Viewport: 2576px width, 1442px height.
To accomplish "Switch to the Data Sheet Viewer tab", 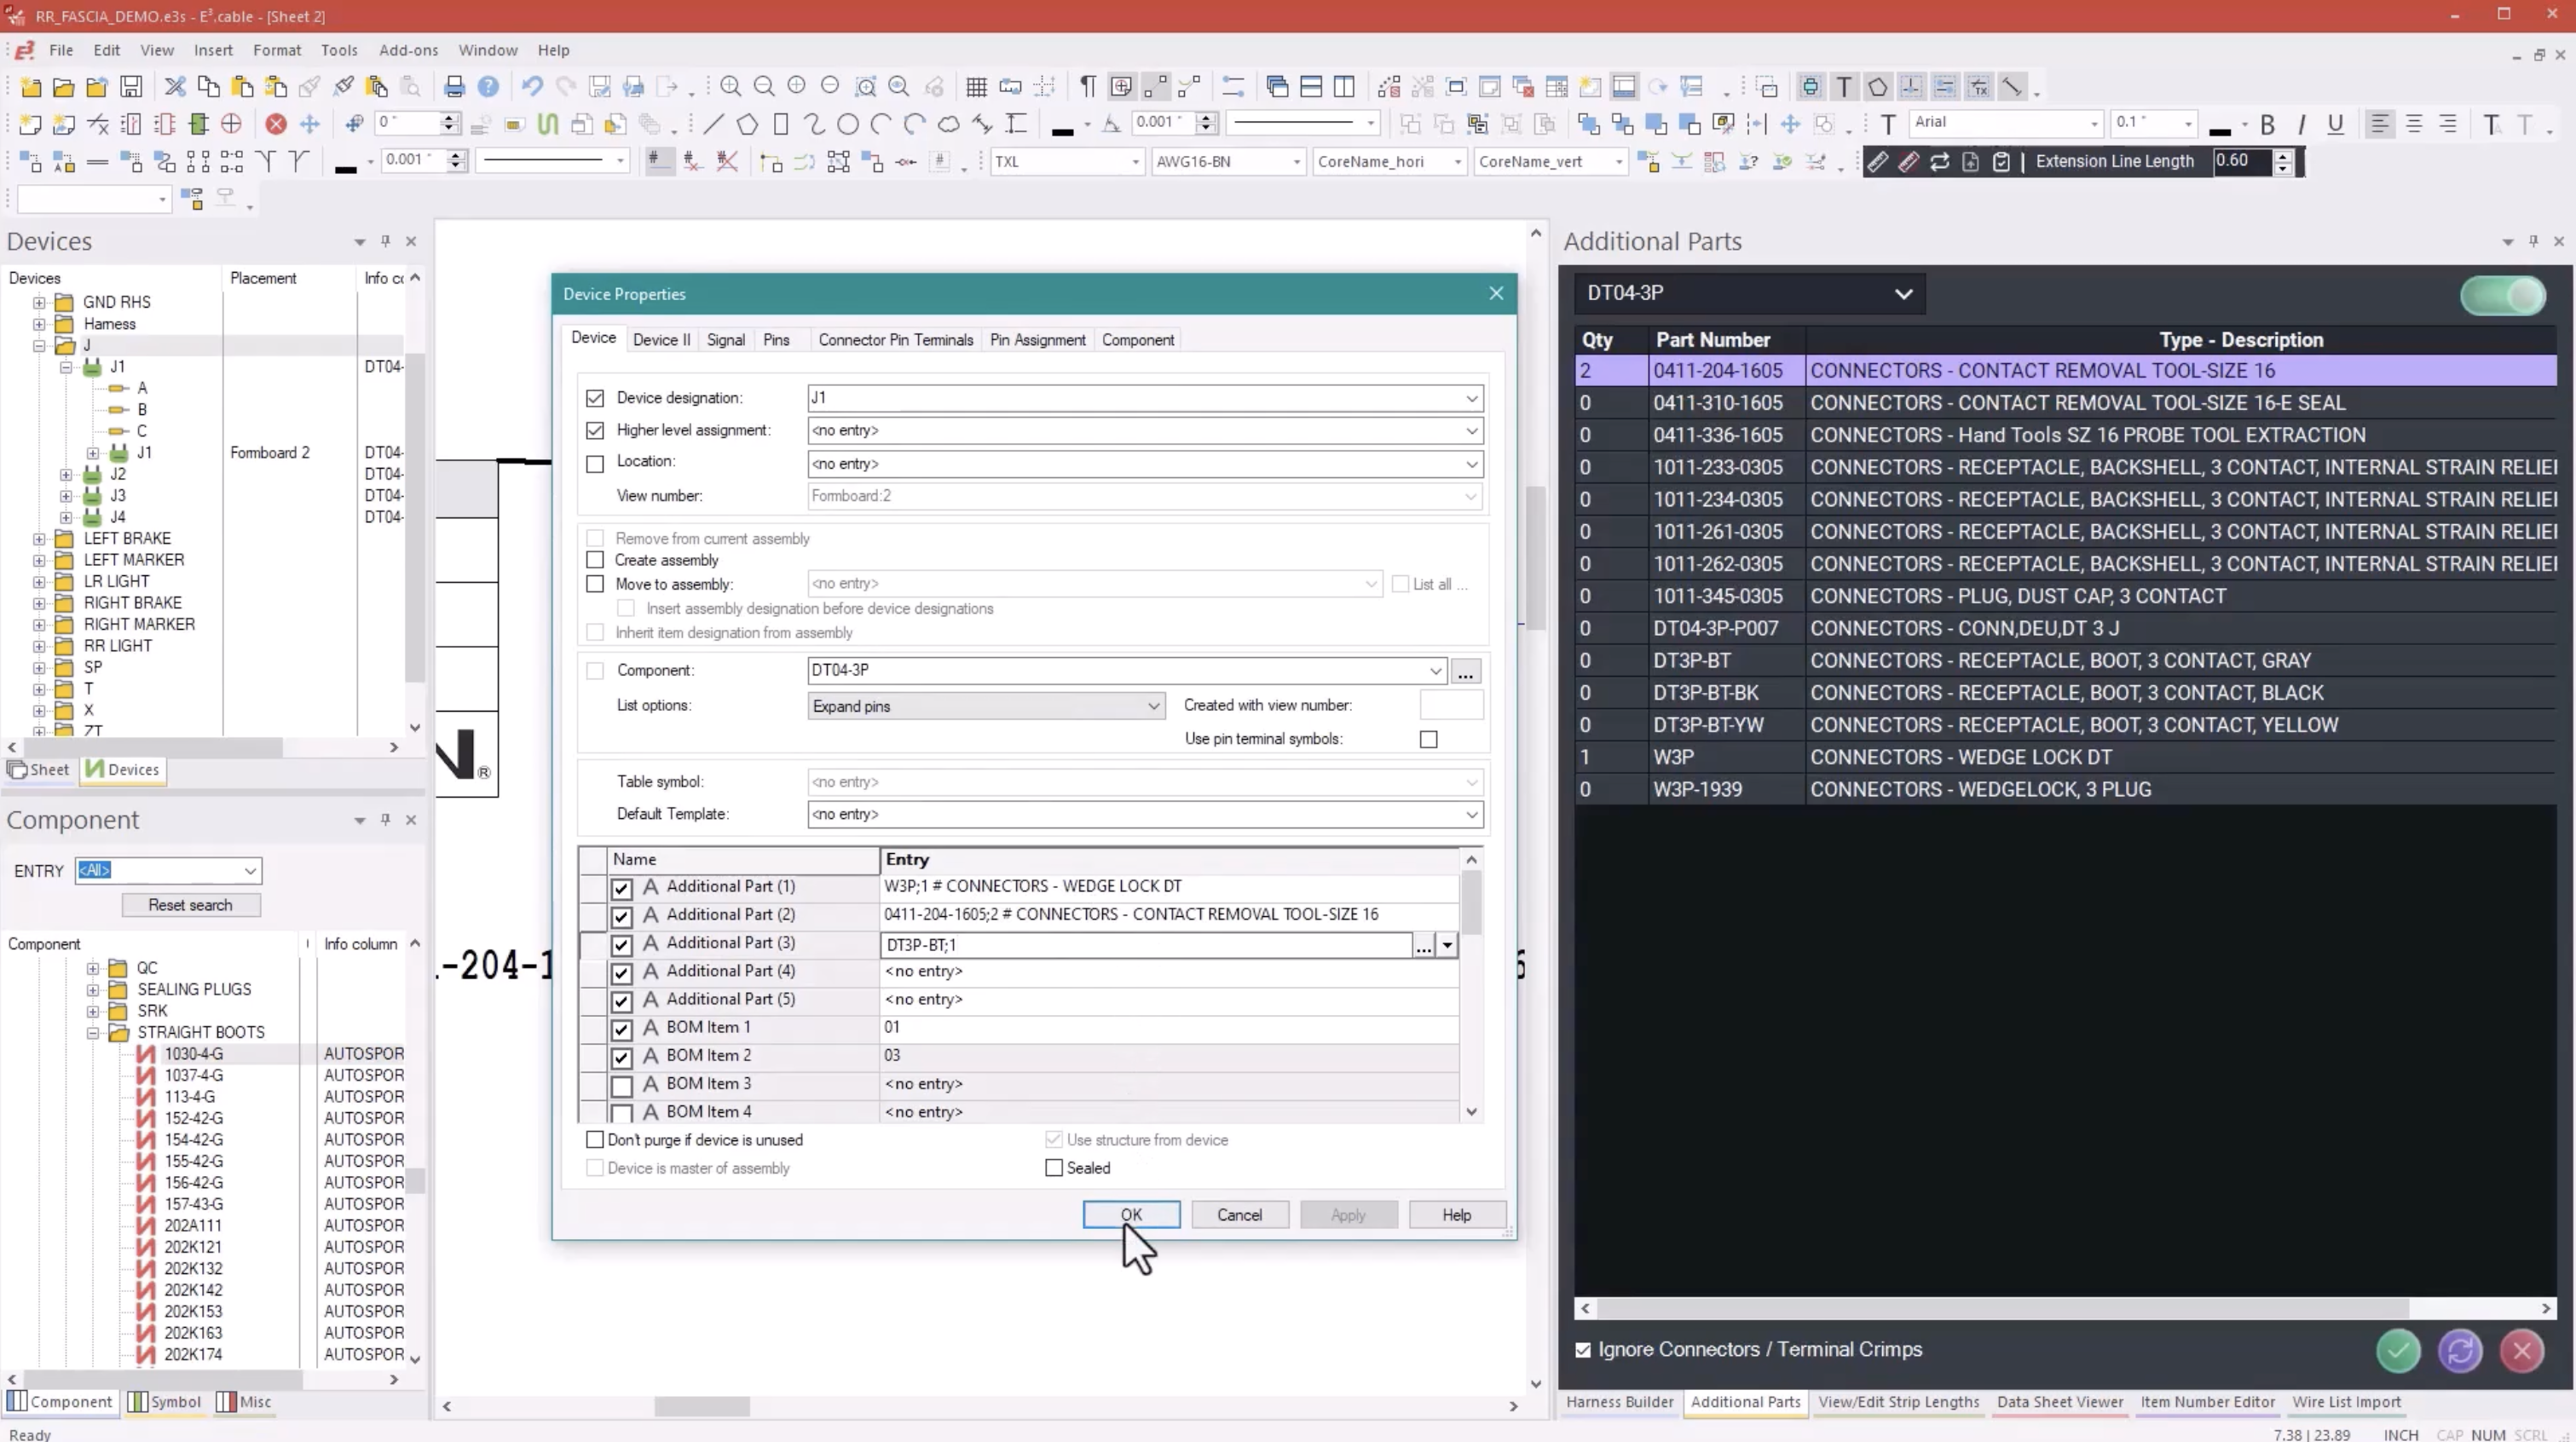I will pos(2059,1402).
